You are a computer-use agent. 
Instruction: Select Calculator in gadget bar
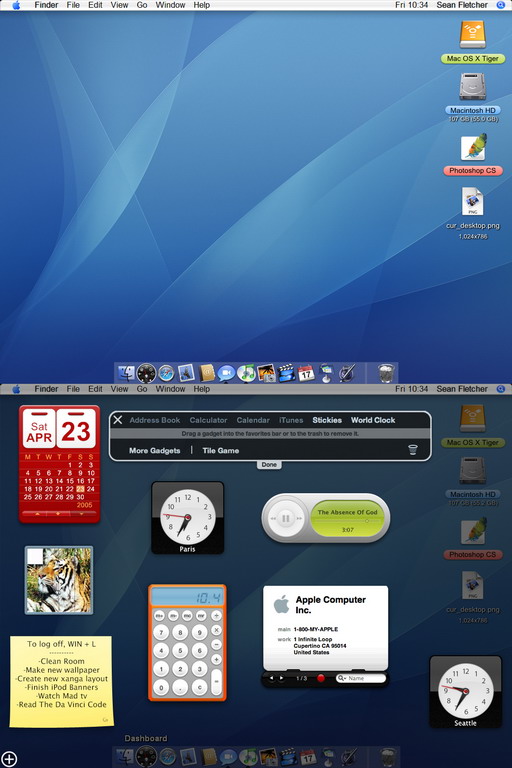click(208, 420)
